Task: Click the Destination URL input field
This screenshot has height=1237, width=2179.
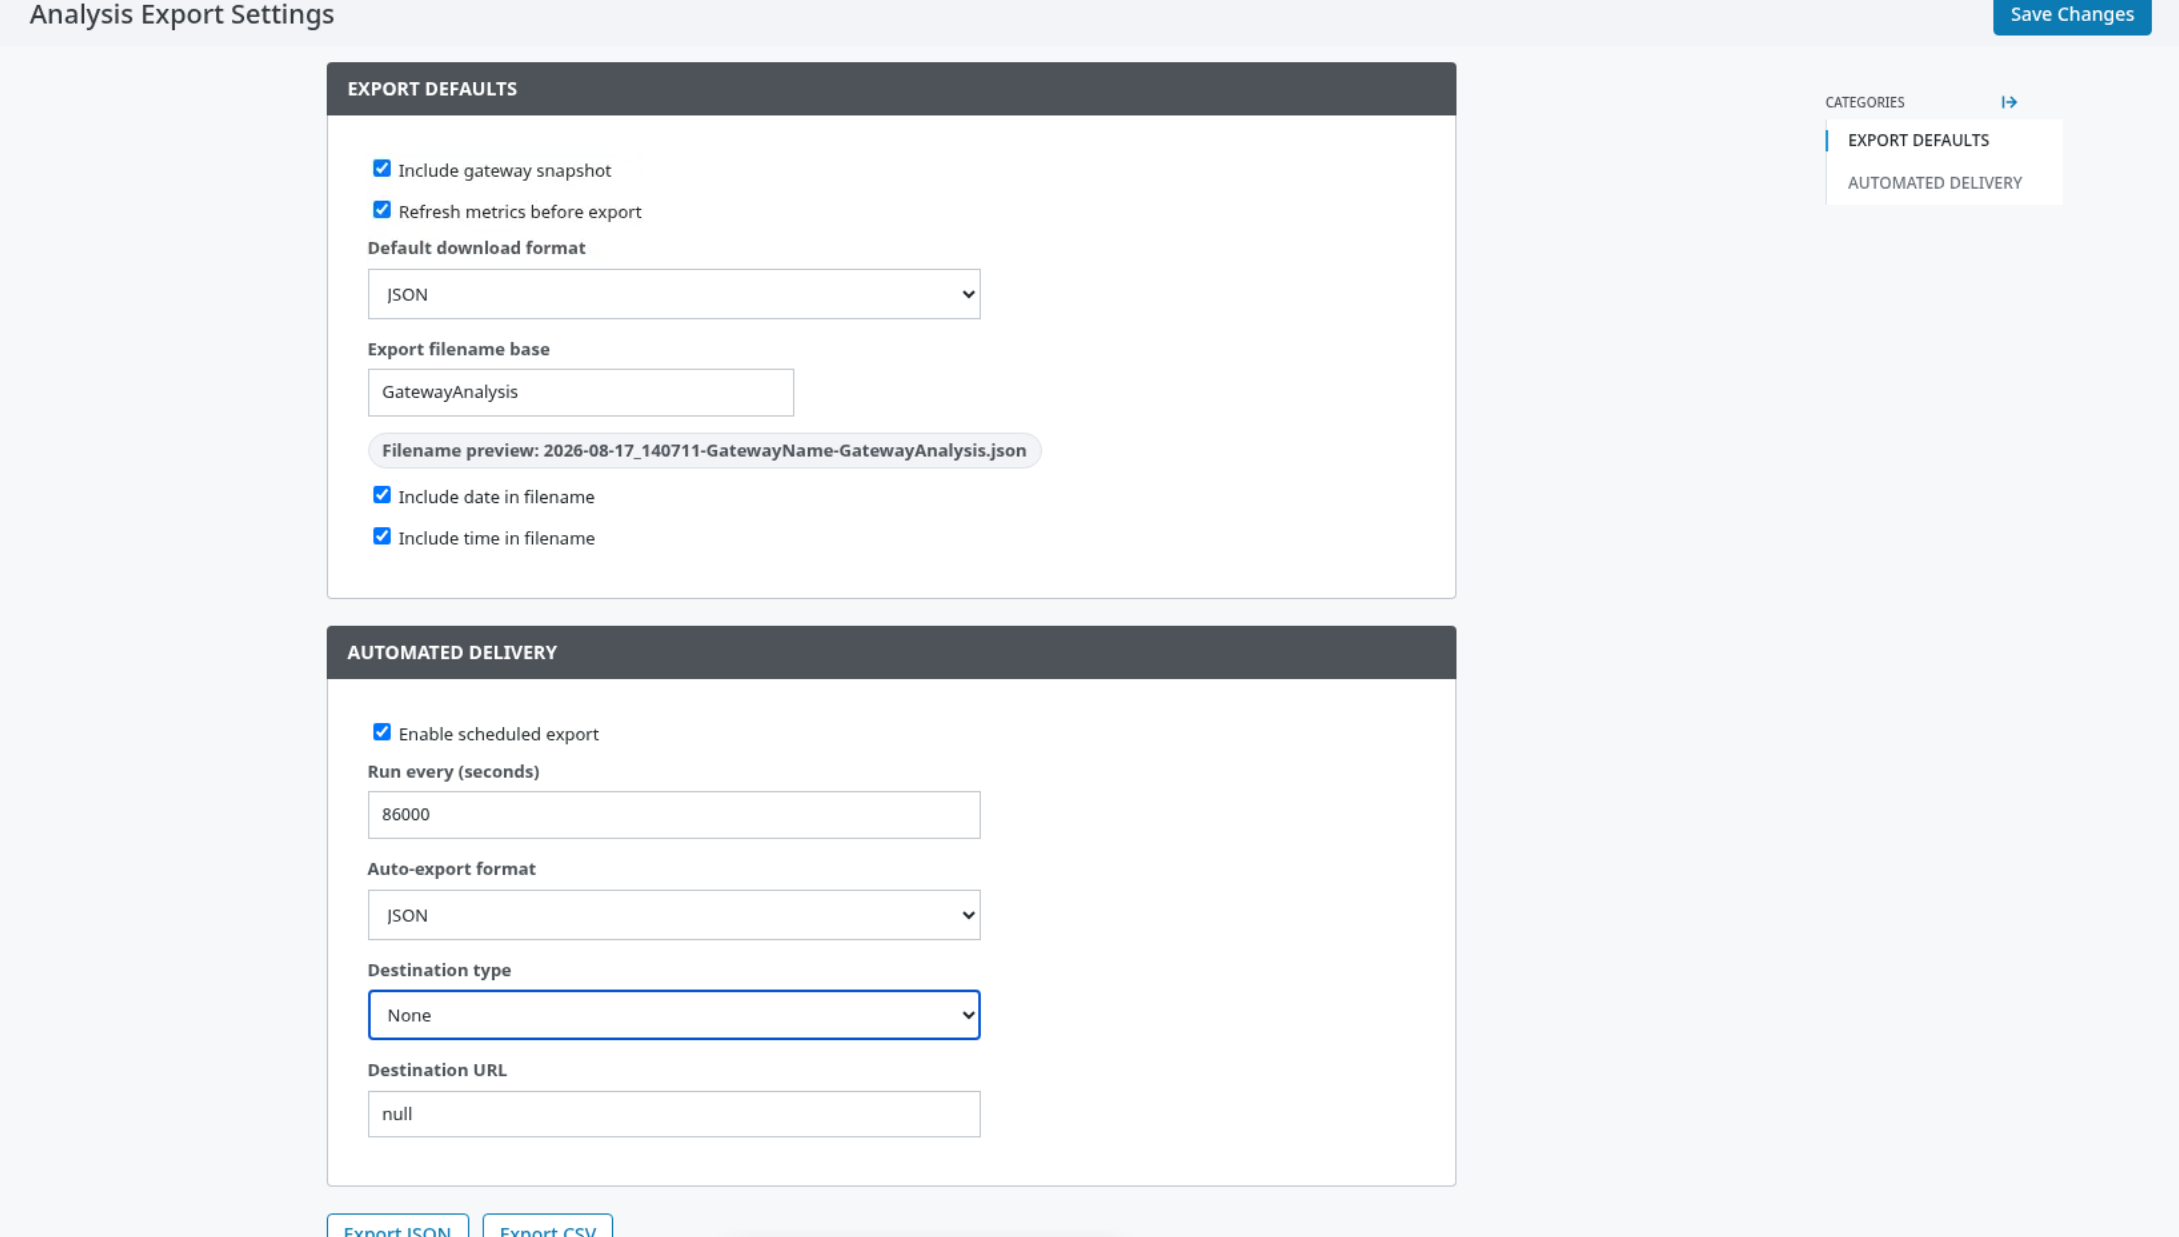Action: 673,1114
